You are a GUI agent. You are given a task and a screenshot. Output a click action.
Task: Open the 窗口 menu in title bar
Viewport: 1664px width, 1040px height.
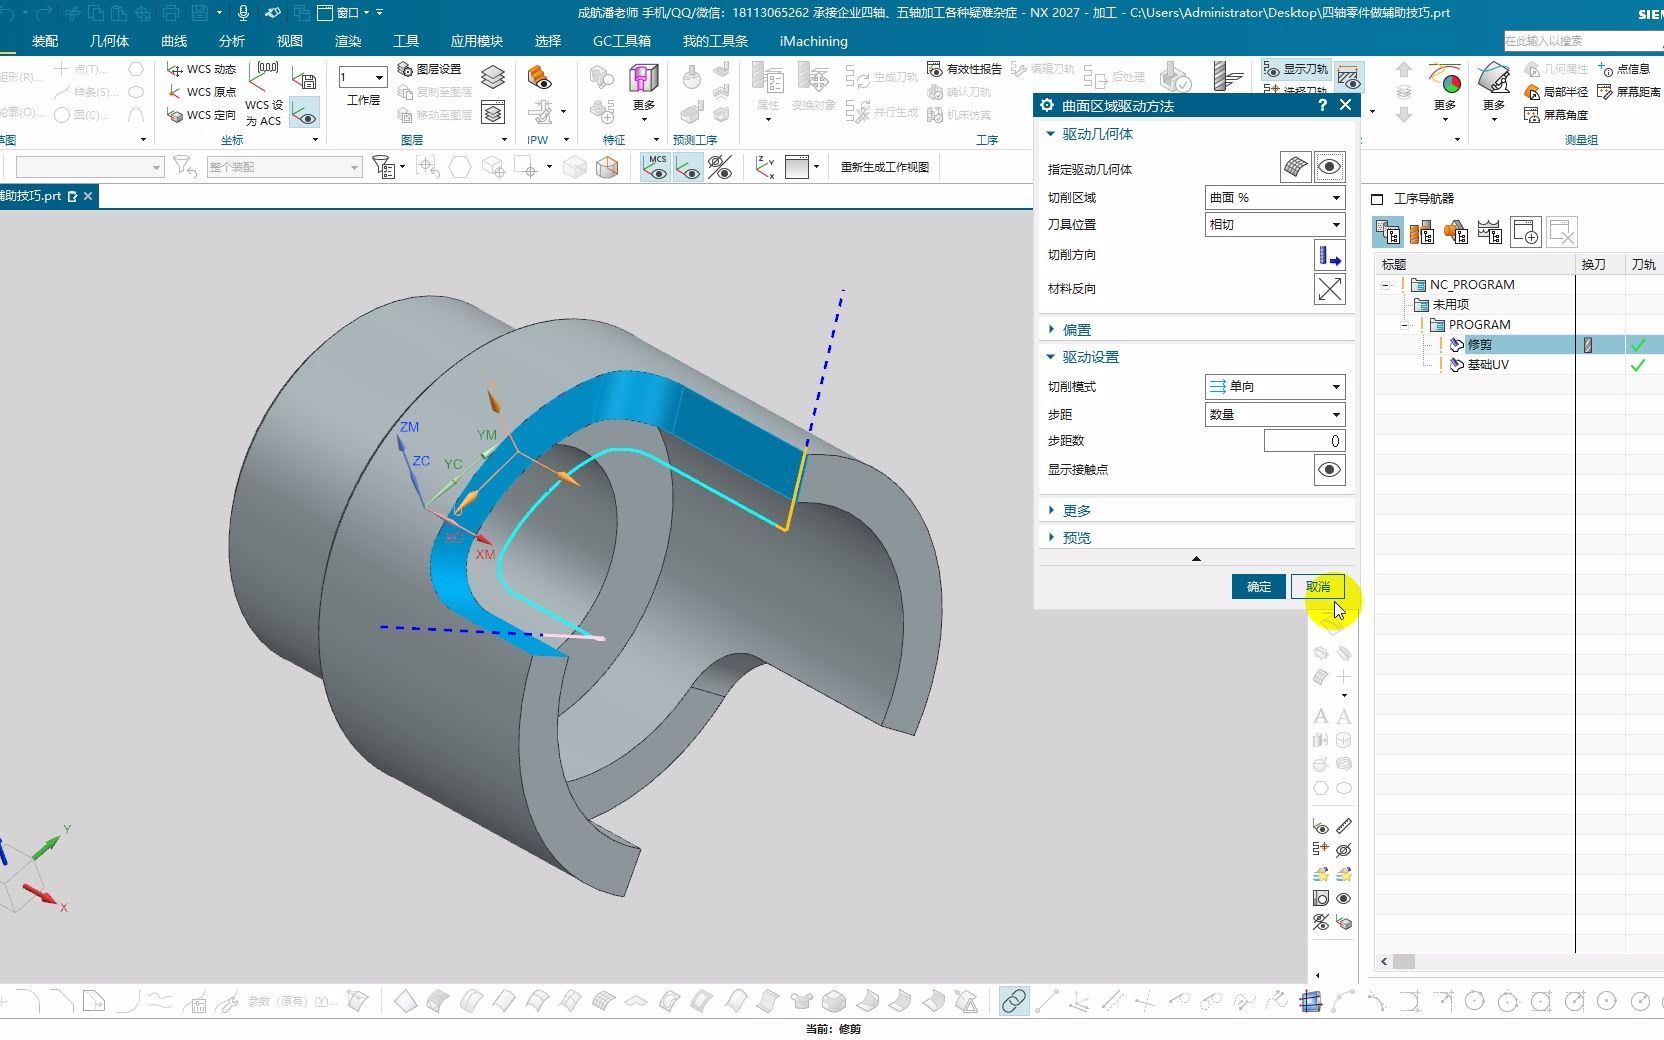tap(343, 13)
